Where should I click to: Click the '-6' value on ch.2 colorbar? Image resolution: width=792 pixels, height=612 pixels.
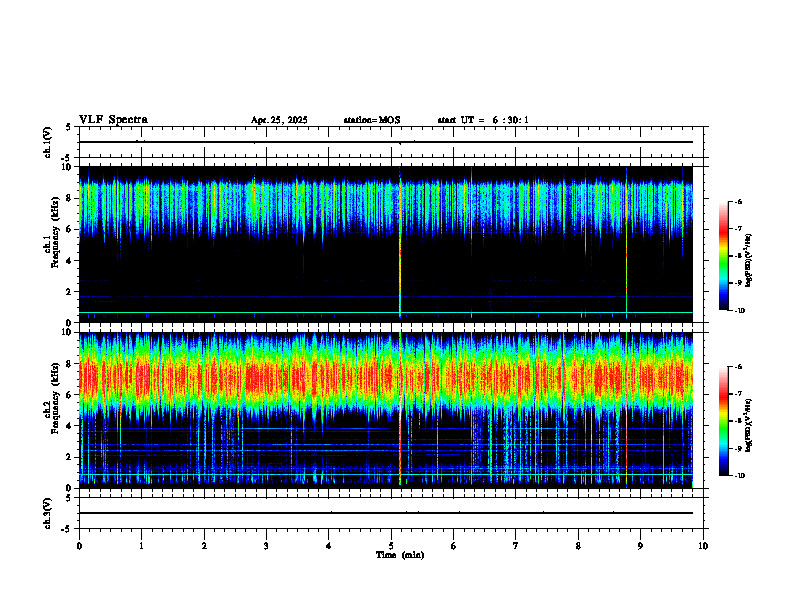pos(738,367)
